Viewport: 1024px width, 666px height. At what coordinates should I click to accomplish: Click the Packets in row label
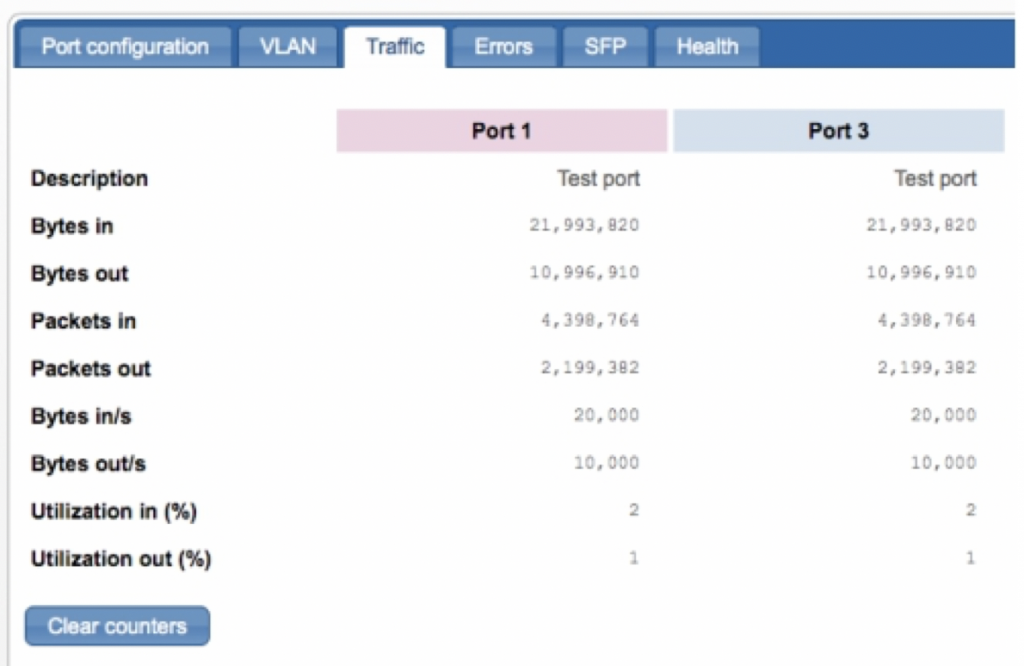coord(84,321)
